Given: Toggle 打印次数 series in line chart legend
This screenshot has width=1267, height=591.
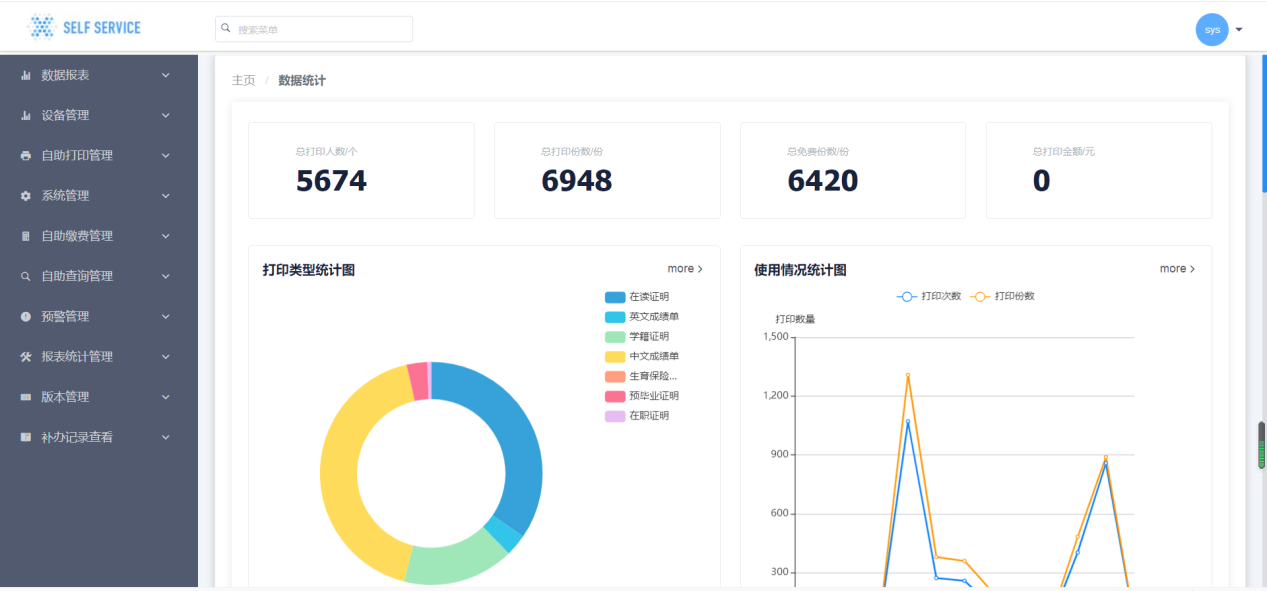Looking at the screenshot, I should (x=929, y=297).
